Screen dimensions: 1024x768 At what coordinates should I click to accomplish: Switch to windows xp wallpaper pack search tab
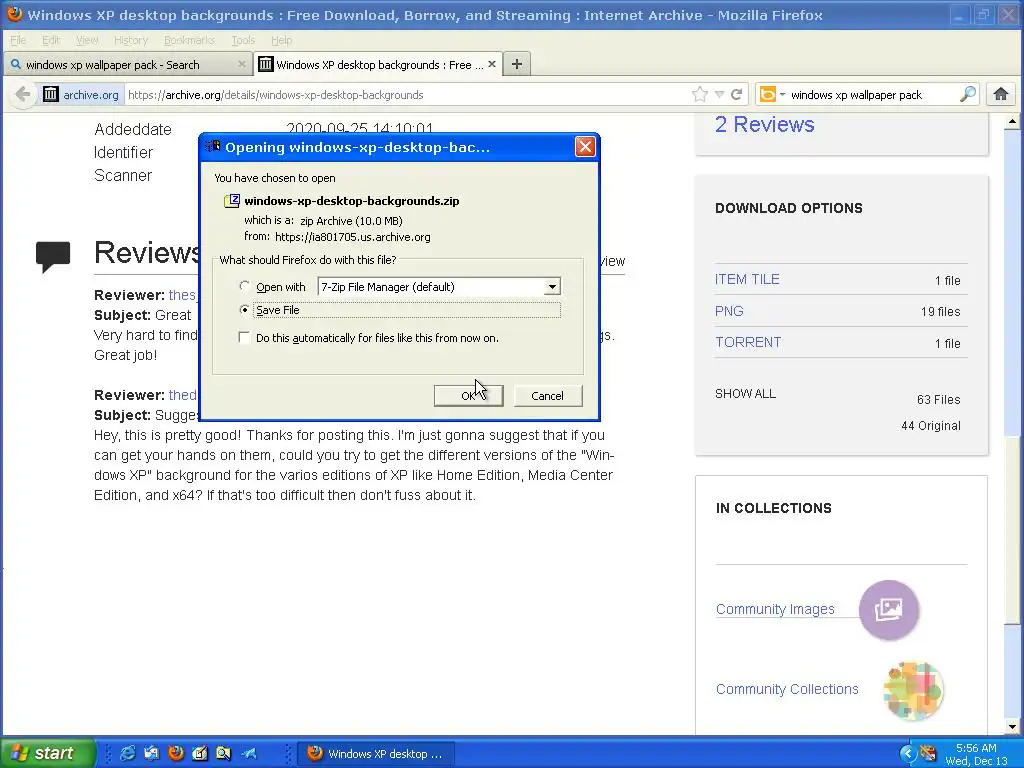pos(129,64)
